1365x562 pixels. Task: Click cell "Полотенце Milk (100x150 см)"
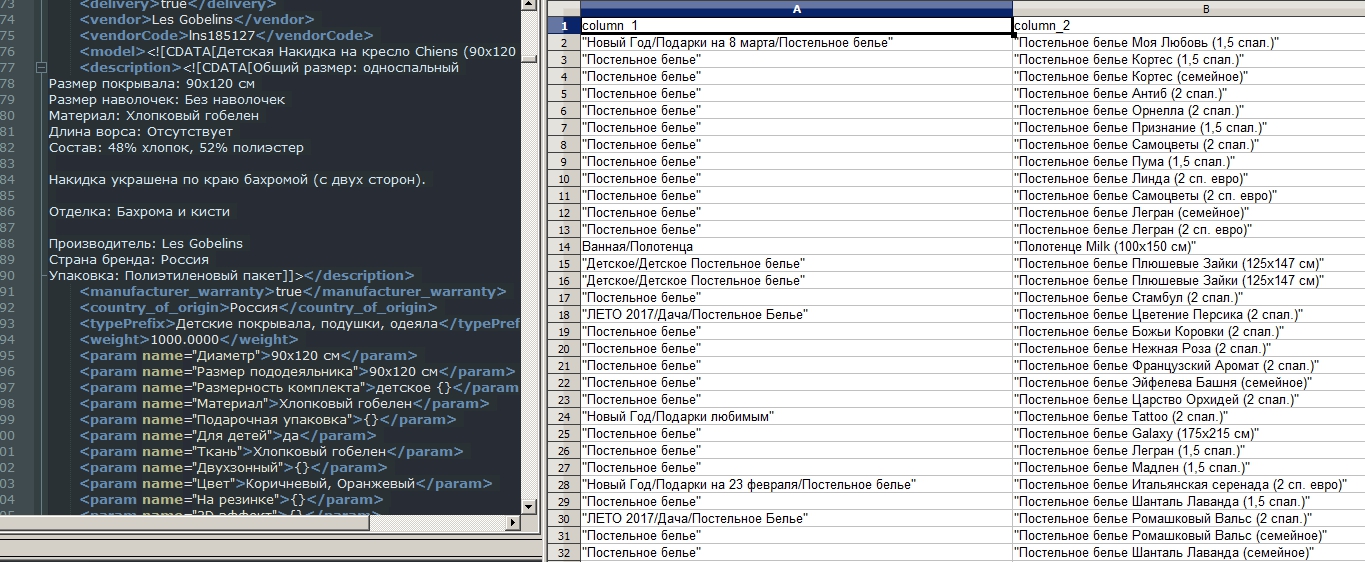[x=1189, y=247]
